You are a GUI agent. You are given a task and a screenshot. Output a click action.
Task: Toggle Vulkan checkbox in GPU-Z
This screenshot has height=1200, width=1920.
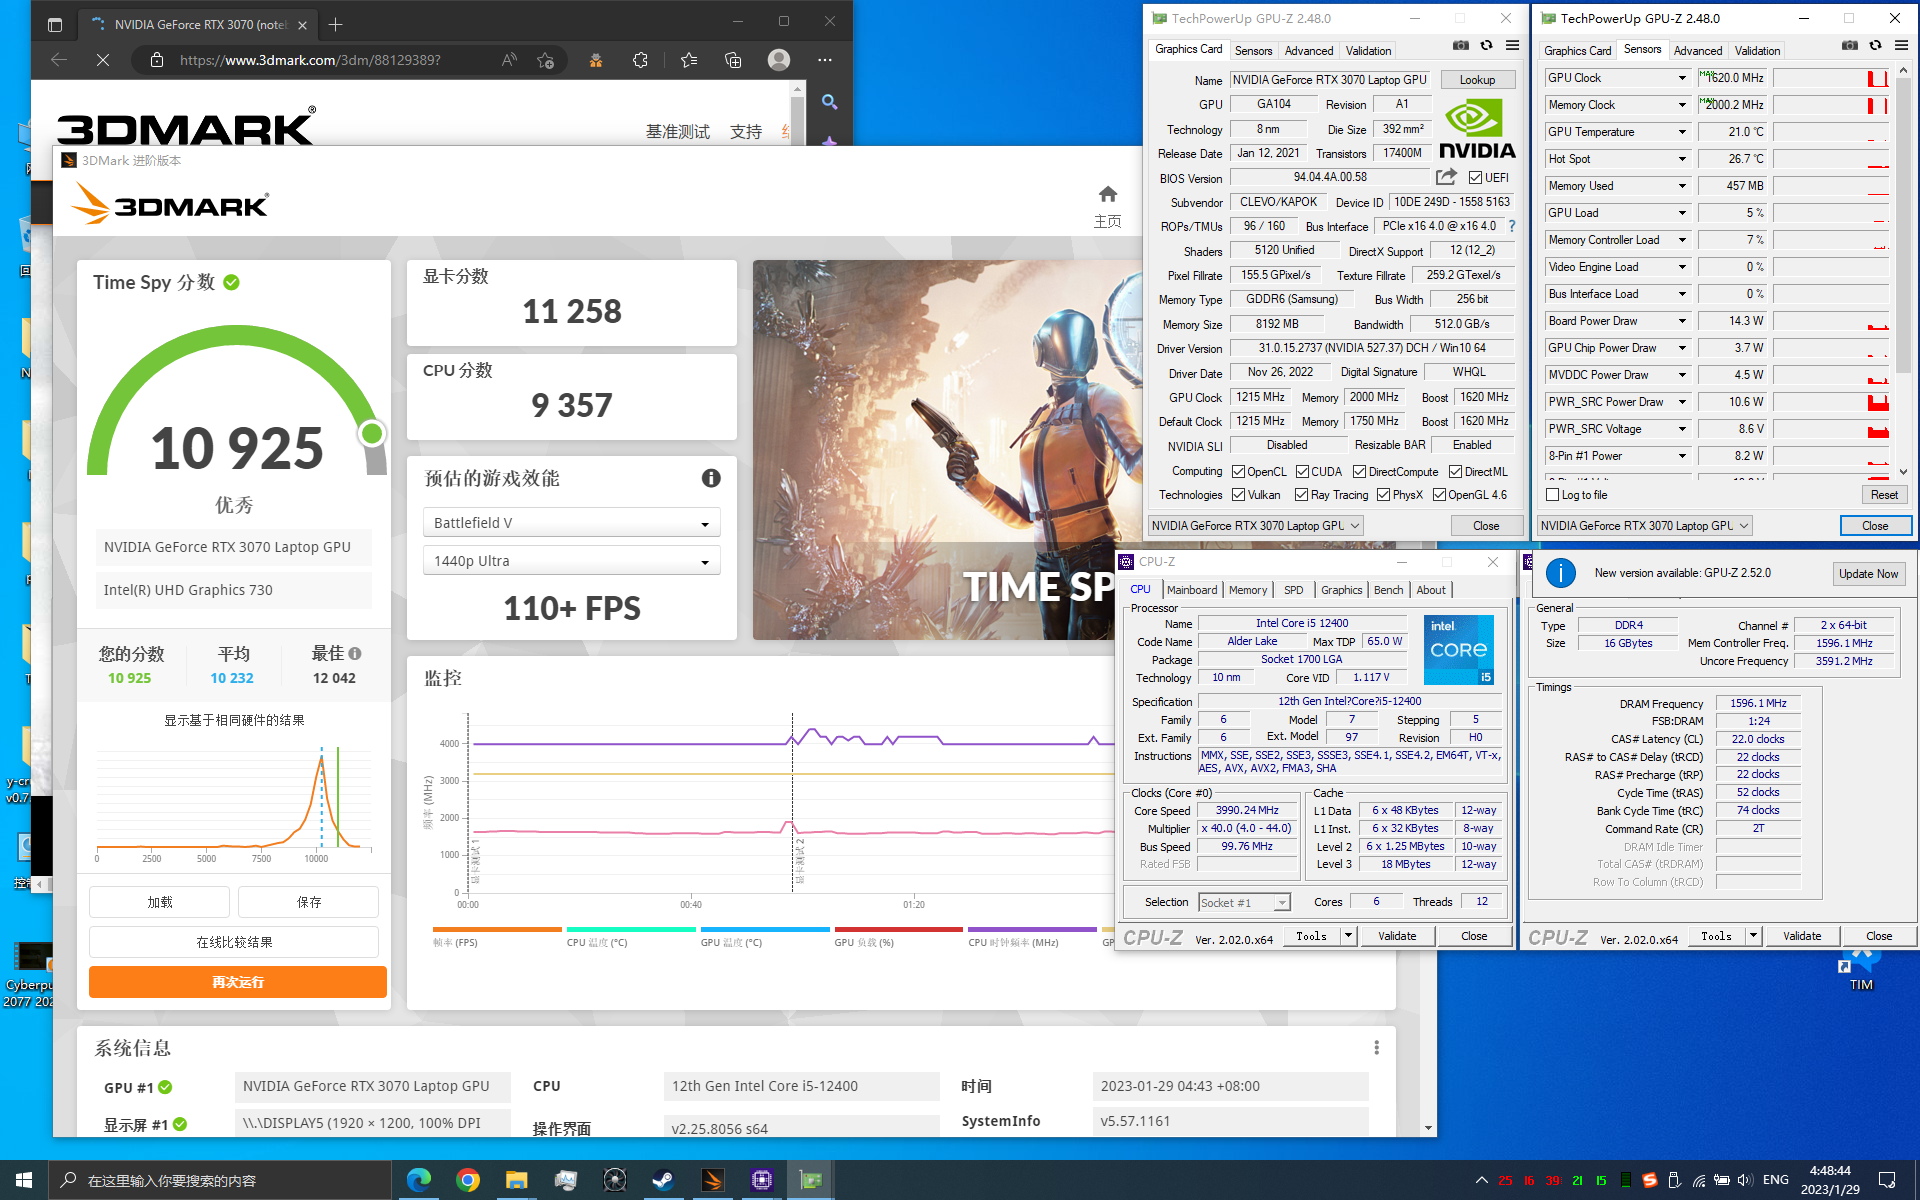pyautogui.click(x=1238, y=495)
